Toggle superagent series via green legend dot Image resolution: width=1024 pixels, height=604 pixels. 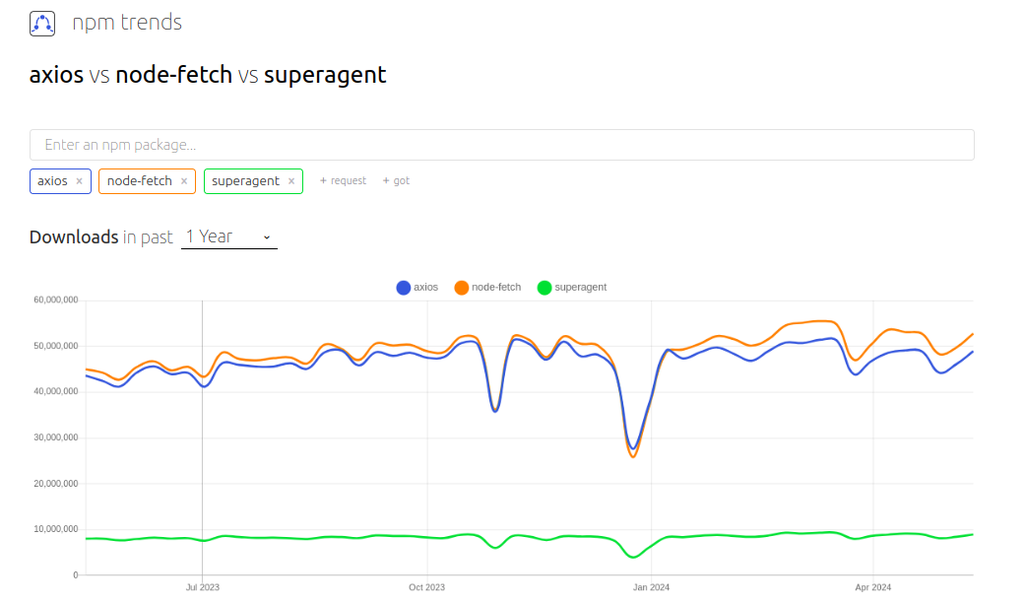tap(544, 288)
